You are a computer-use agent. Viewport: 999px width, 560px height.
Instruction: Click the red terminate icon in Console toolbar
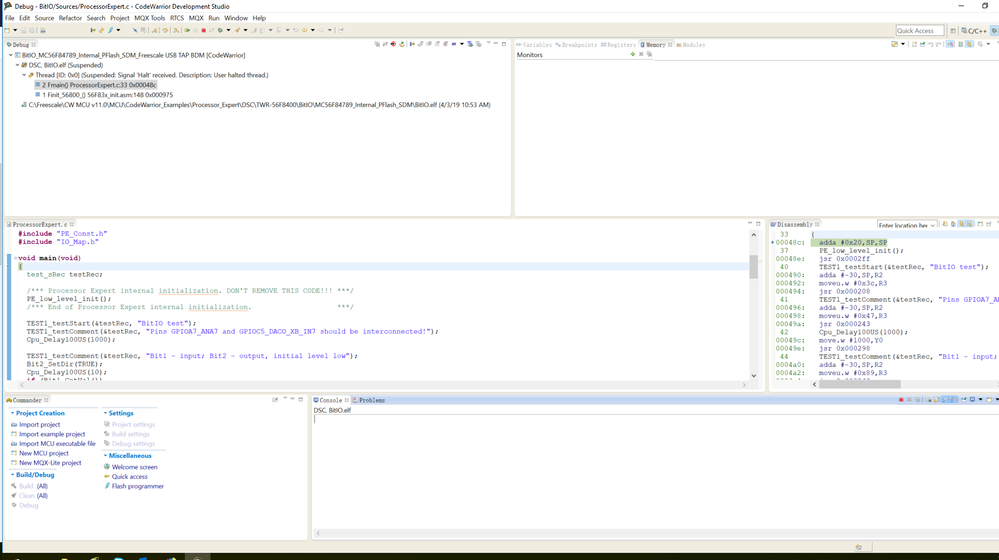(x=901, y=400)
